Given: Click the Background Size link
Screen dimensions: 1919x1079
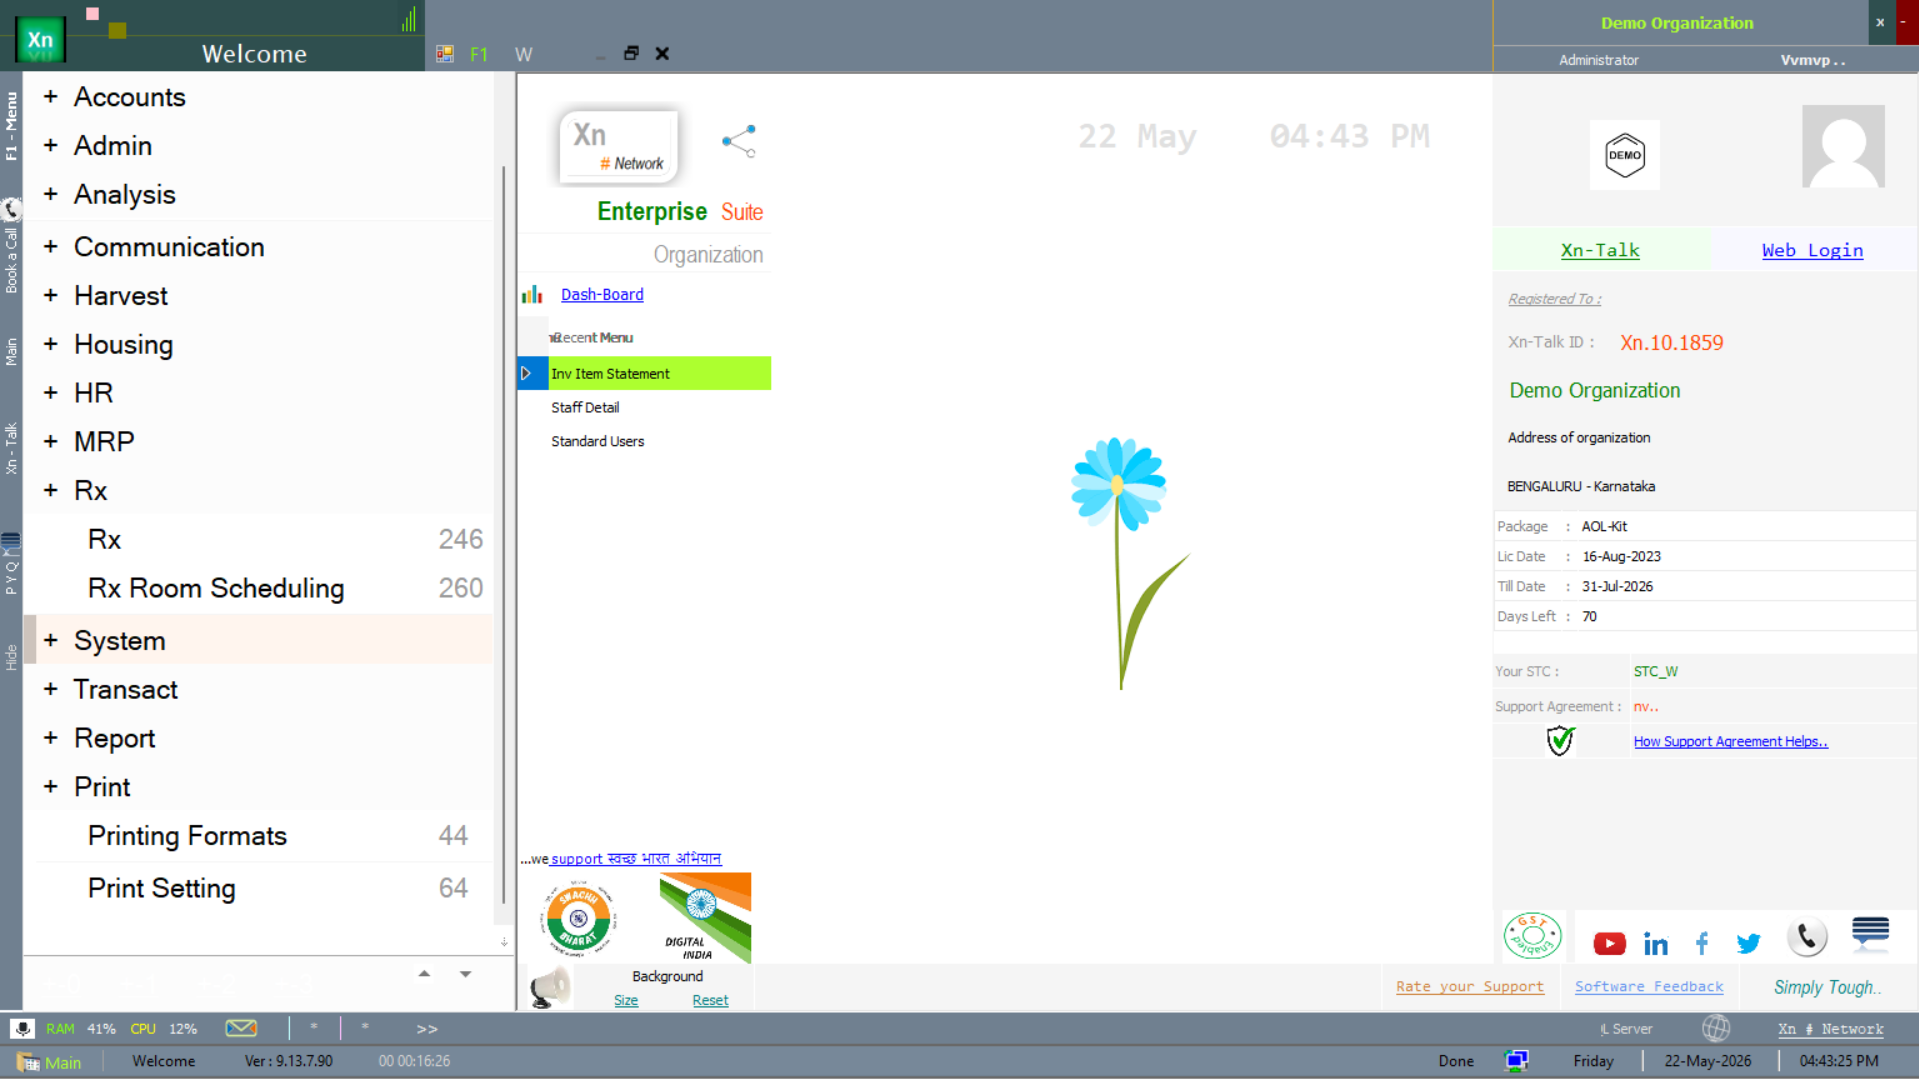Looking at the screenshot, I should tap(626, 1000).
